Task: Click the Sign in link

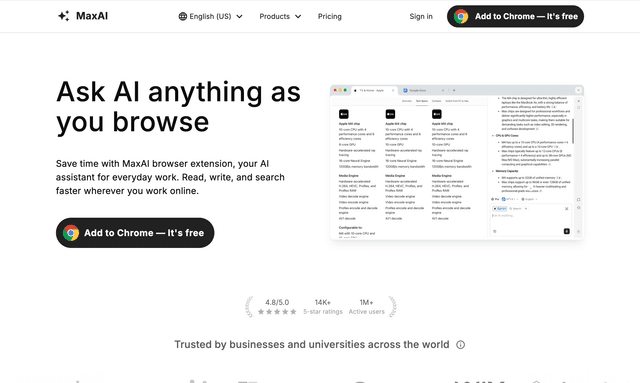Action: coord(421,16)
